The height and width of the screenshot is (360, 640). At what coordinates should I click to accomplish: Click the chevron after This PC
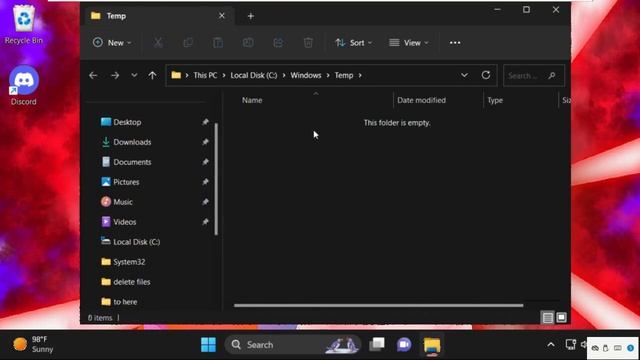(224, 76)
